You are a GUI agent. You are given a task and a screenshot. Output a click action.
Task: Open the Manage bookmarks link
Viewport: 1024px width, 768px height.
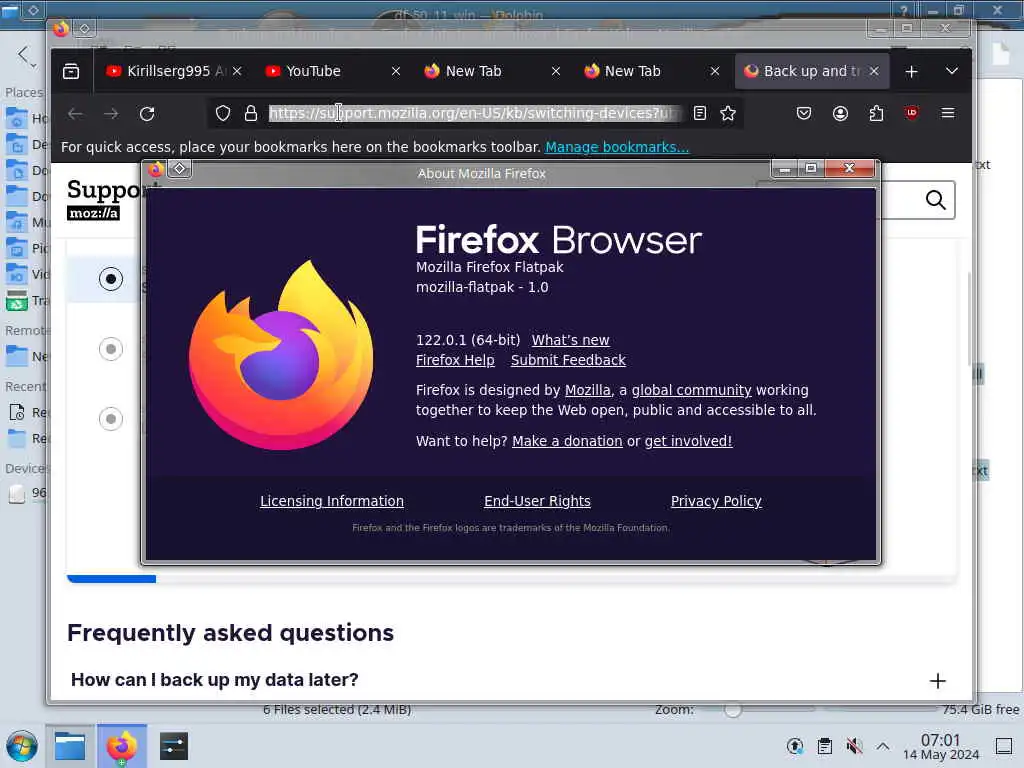616,147
